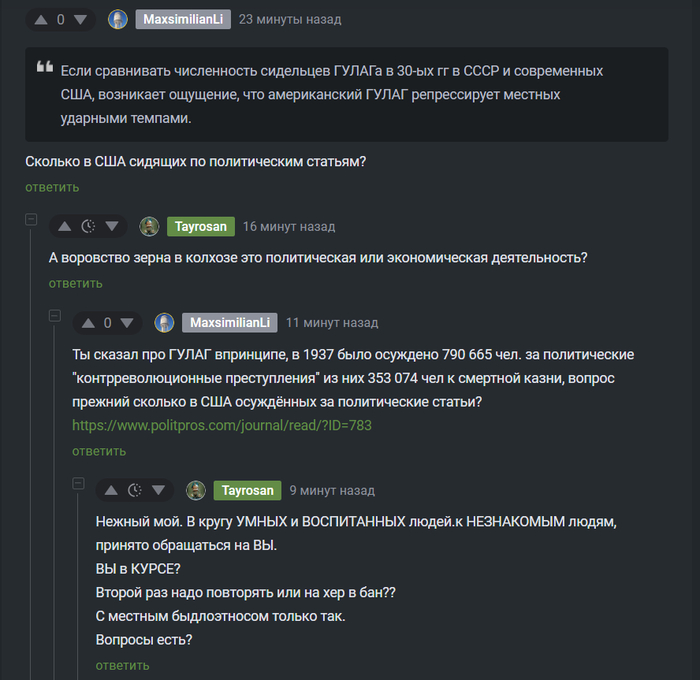This screenshot has width=700, height=680.
Task: Open MaxsimilianLi profile from top comment username
Action: [183, 20]
